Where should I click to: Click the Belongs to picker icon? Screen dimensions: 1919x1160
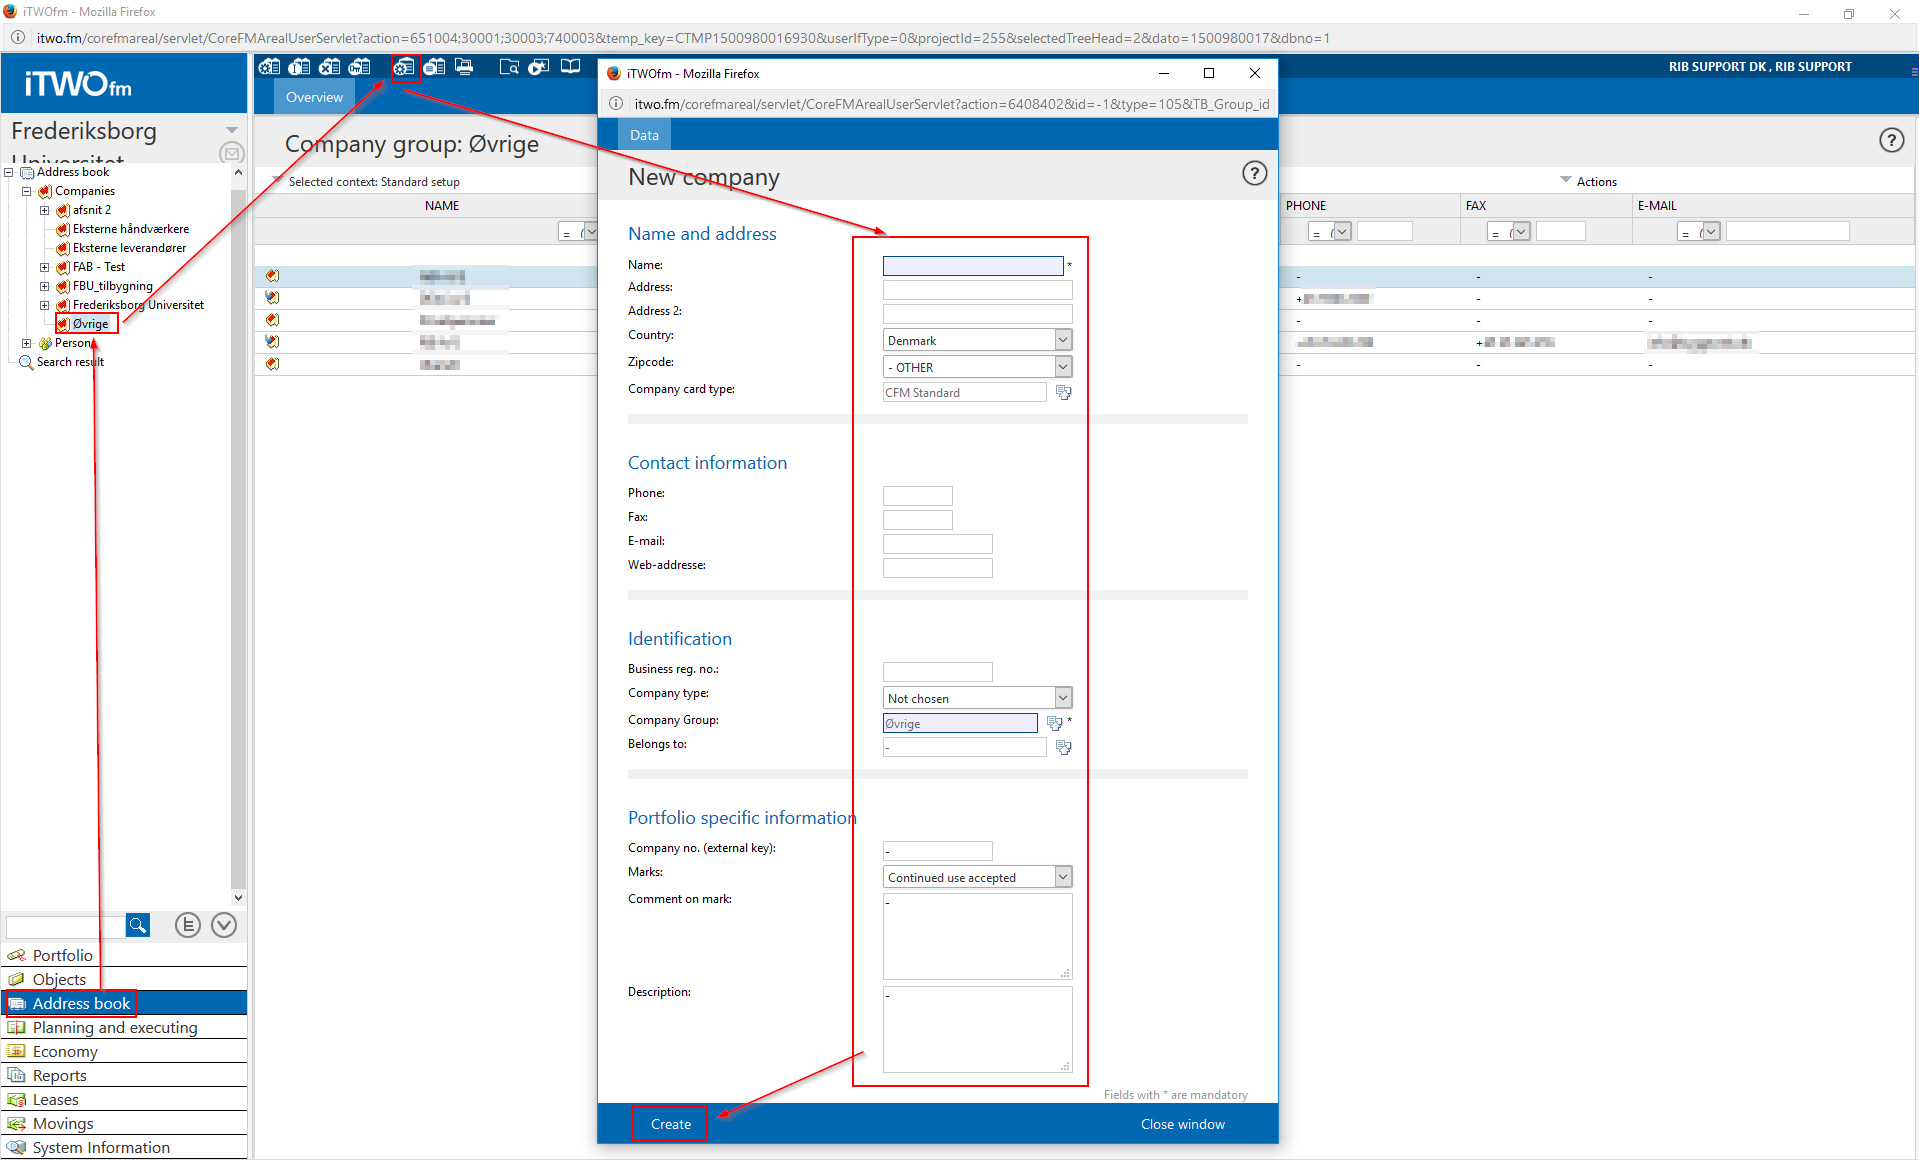pos(1063,747)
